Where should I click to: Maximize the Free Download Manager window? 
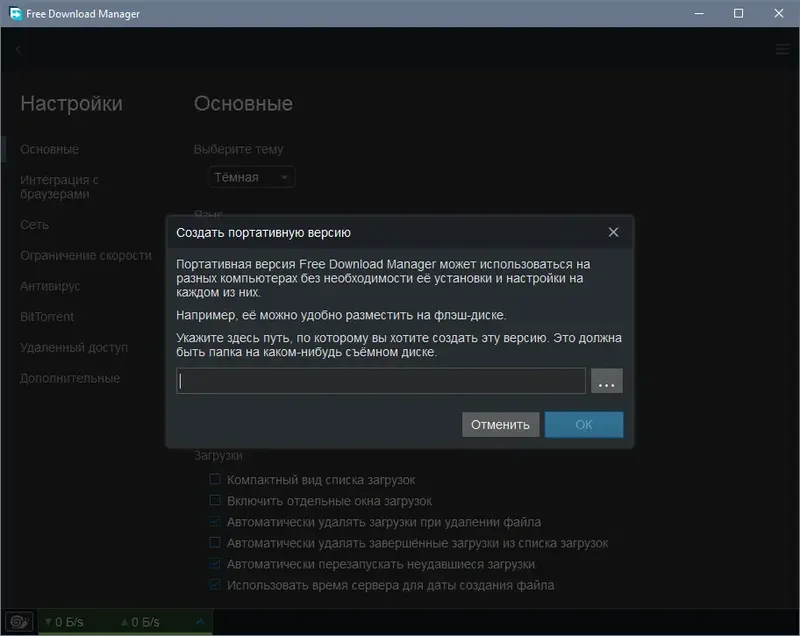(738, 13)
